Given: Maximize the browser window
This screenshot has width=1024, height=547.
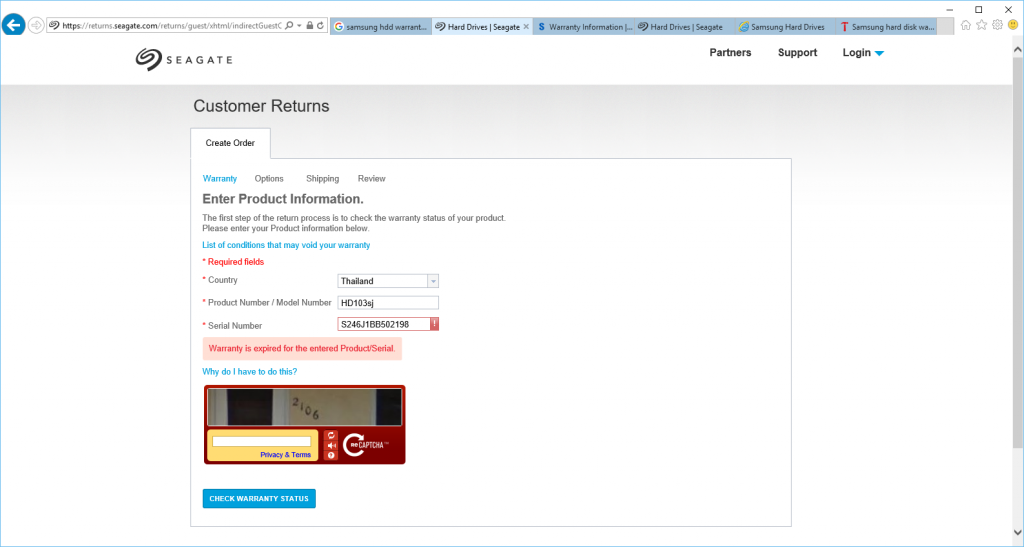Looking at the screenshot, I should pos(978,10).
